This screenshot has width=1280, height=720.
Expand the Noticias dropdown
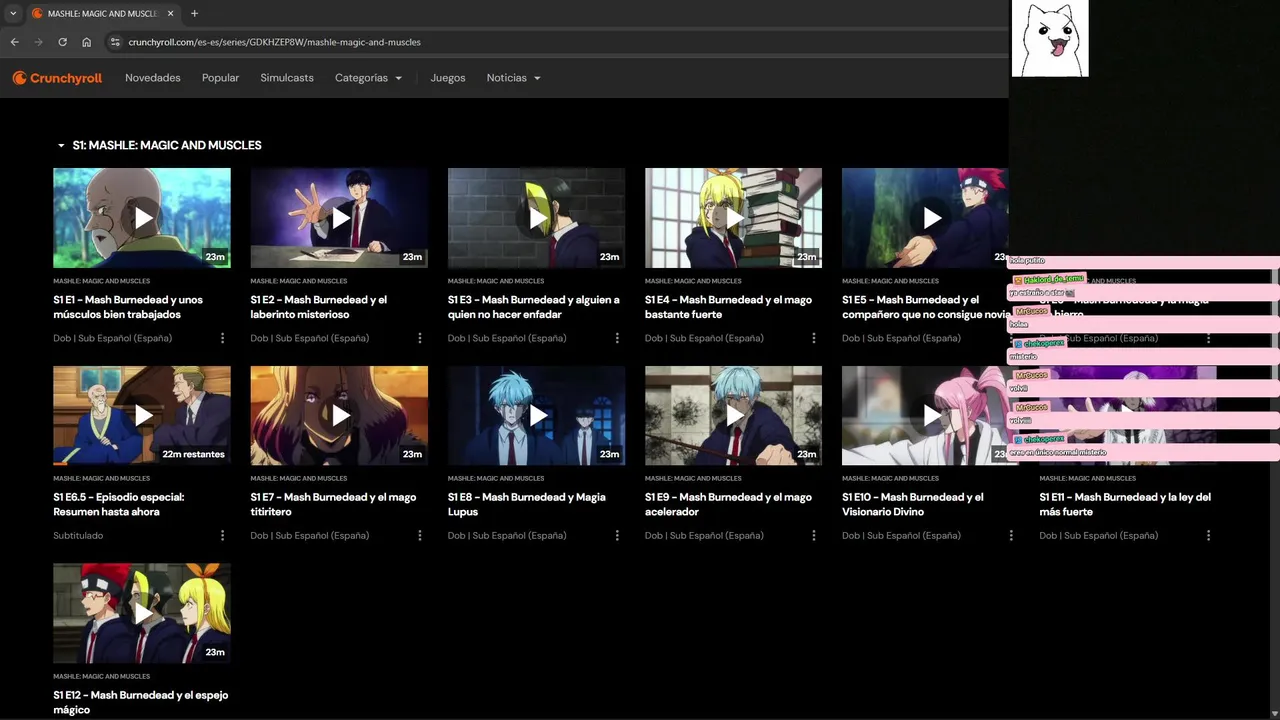(x=513, y=78)
